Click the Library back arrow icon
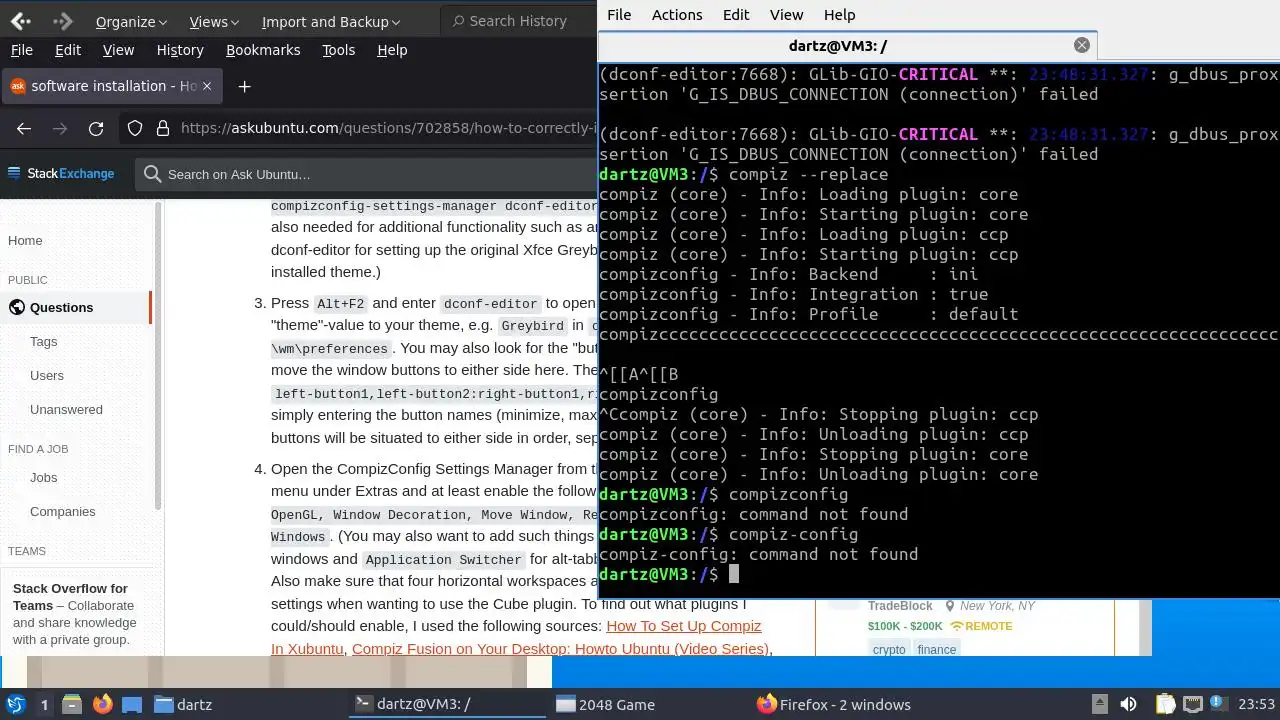1280x720 pixels. (x=20, y=21)
